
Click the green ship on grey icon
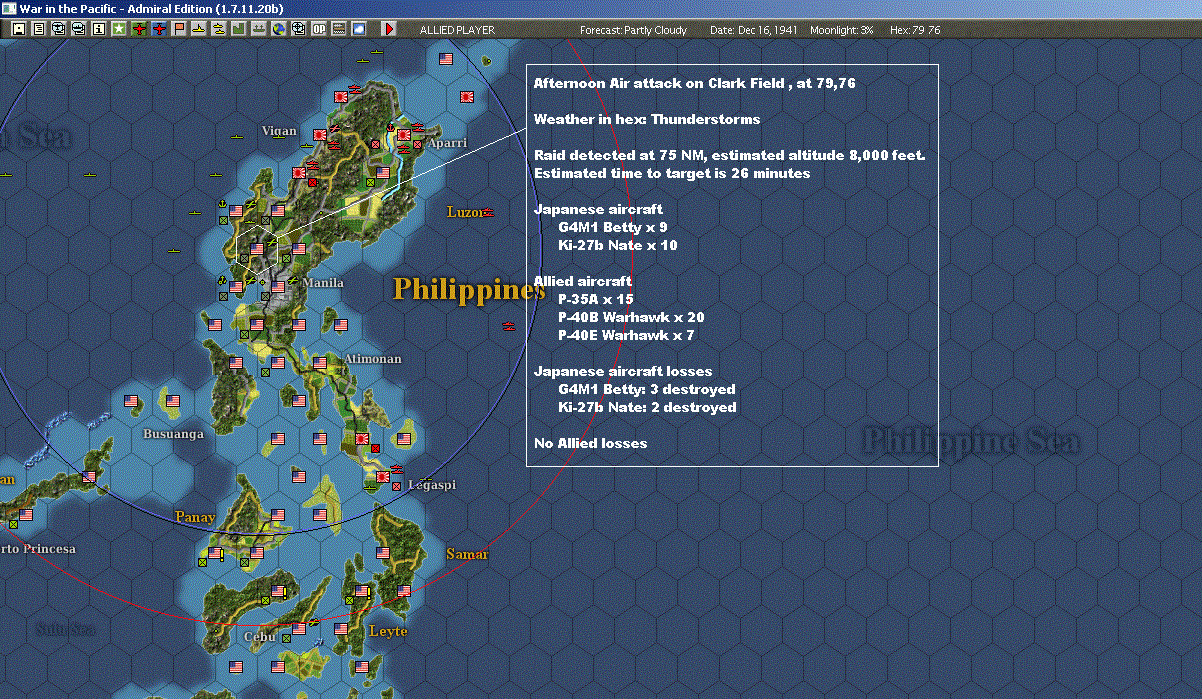coord(258,30)
